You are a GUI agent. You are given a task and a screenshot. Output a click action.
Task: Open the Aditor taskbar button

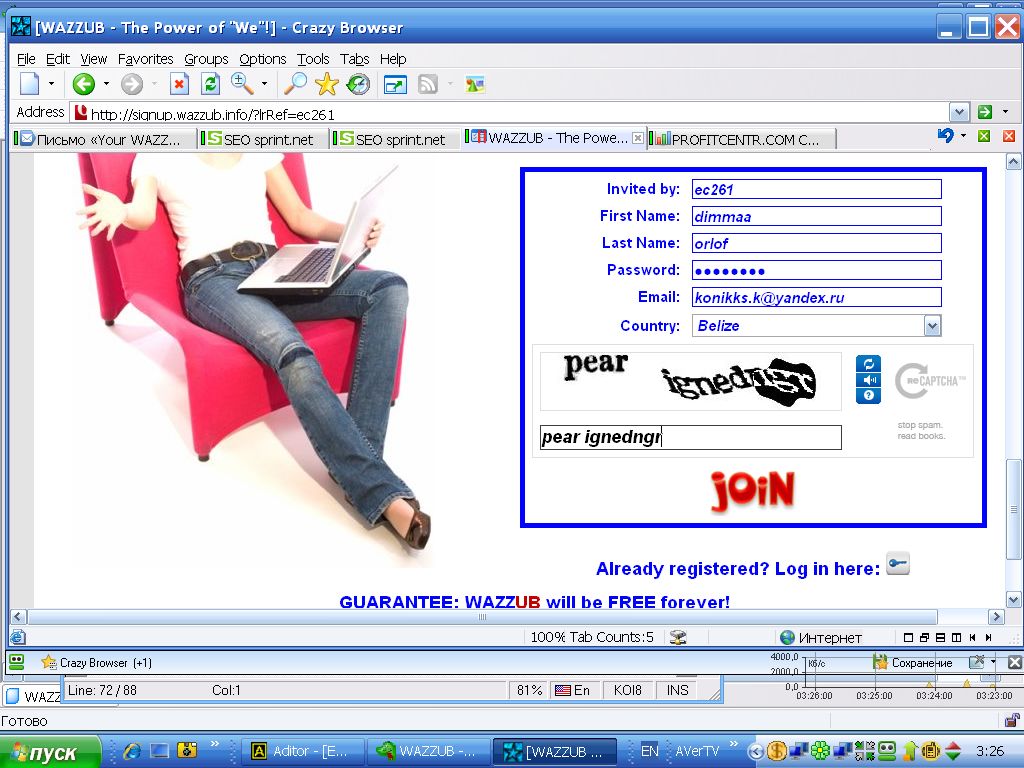[300, 752]
